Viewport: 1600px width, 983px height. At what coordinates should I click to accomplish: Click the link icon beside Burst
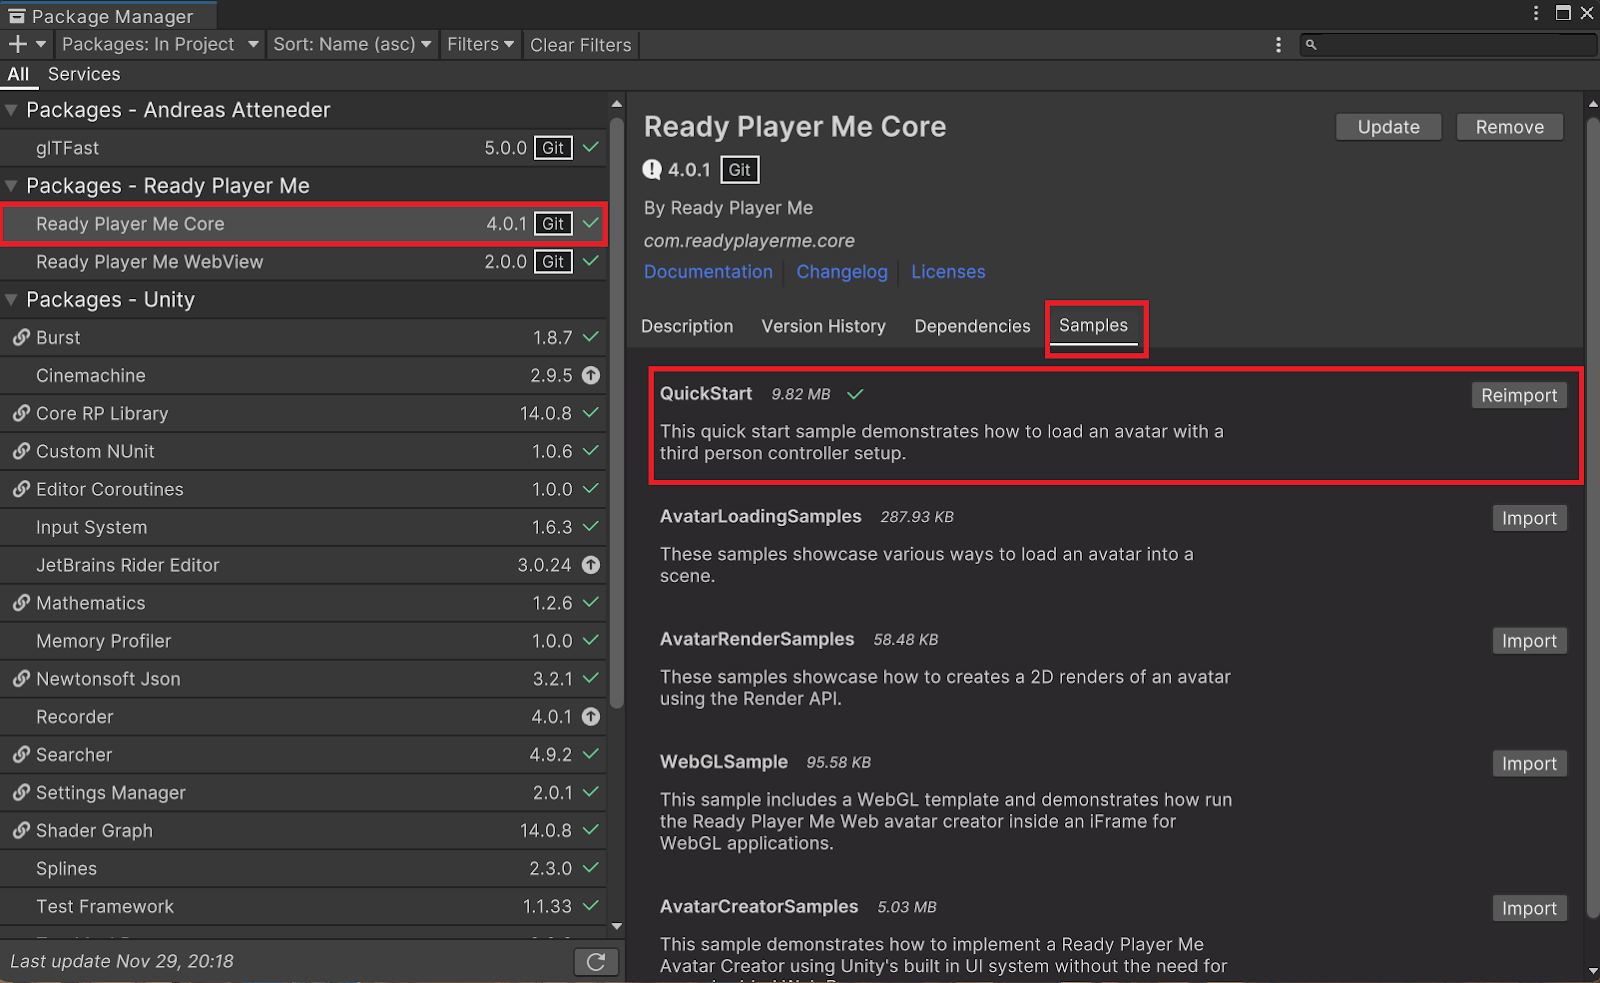[x=21, y=338]
